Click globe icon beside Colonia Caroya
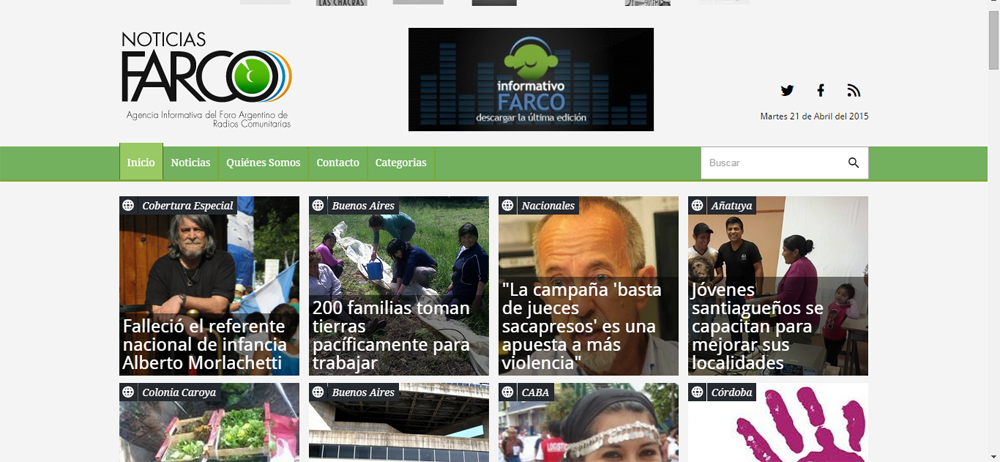The width and height of the screenshot is (1000, 462). [x=128, y=392]
